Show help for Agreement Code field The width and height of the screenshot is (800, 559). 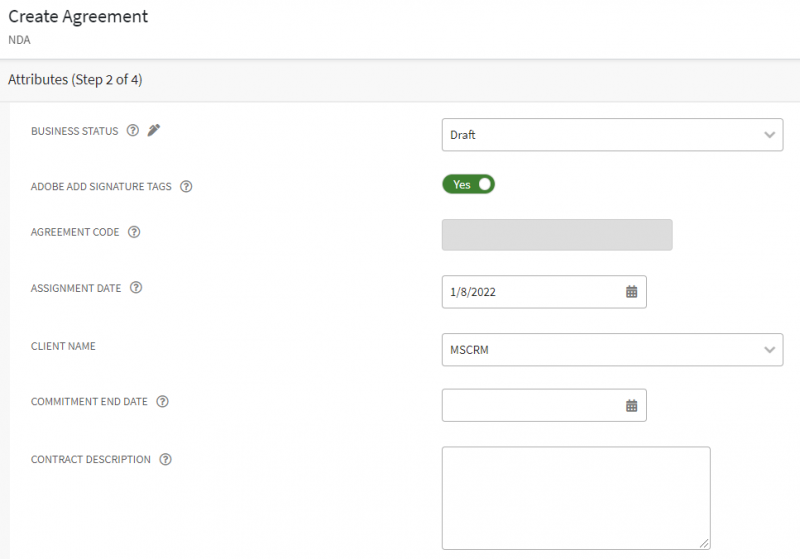134,232
